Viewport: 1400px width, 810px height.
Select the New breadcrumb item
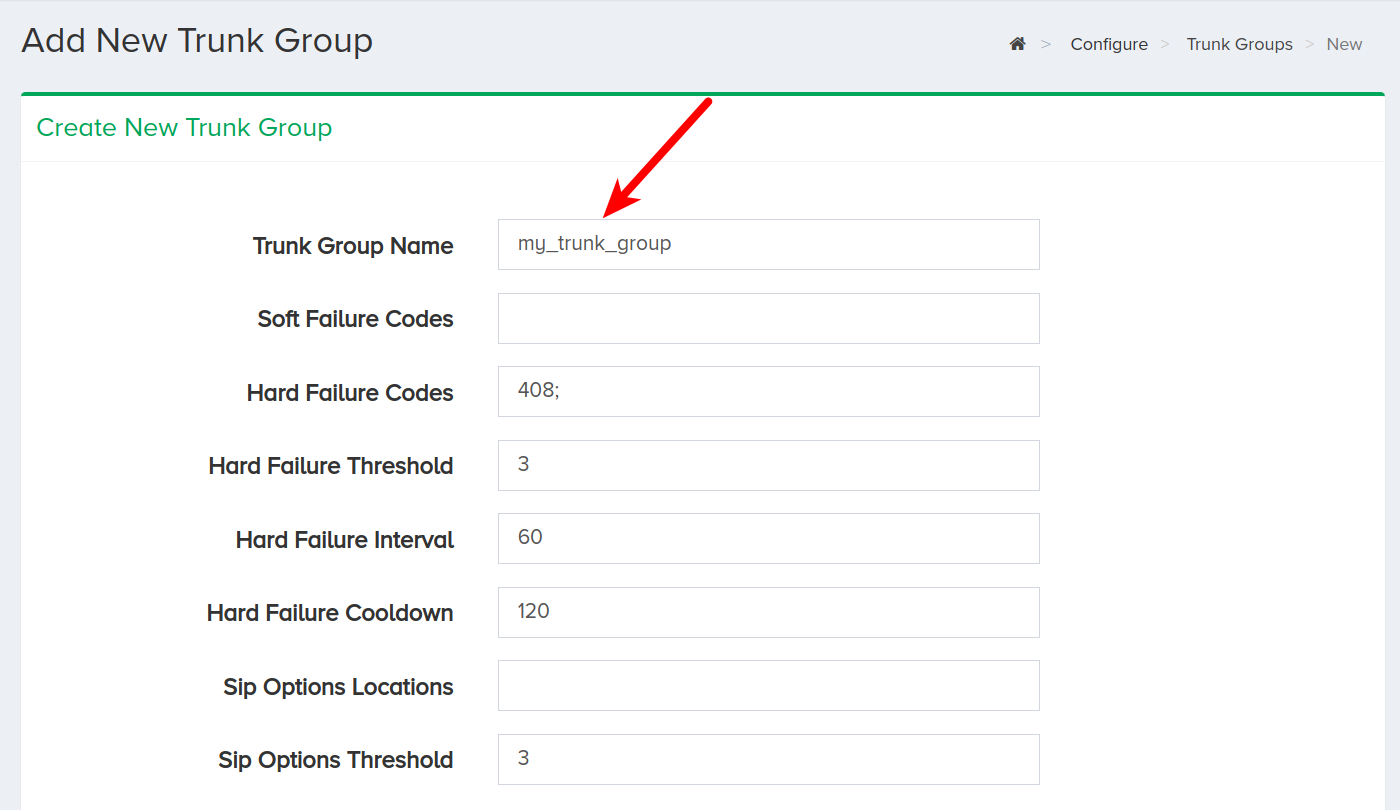tap(1344, 44)
